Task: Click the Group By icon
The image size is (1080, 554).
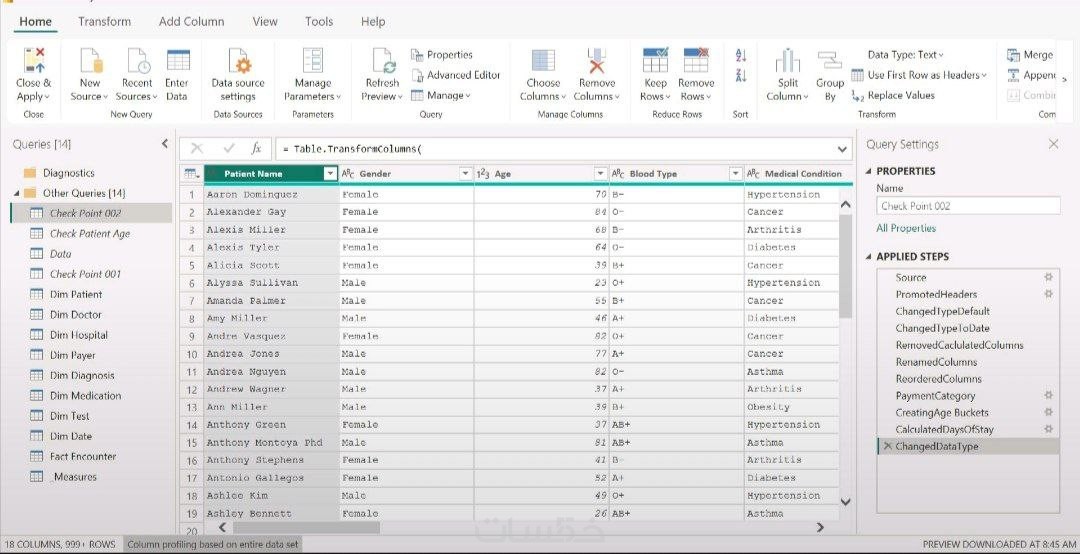Action: 829,61
